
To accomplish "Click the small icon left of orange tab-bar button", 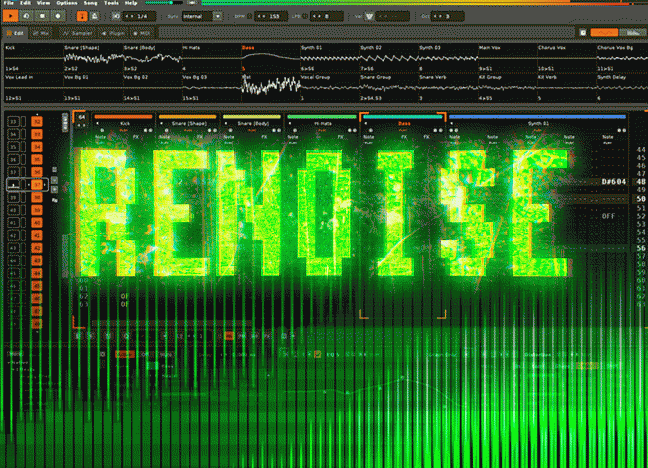I will tap(583, 33).
